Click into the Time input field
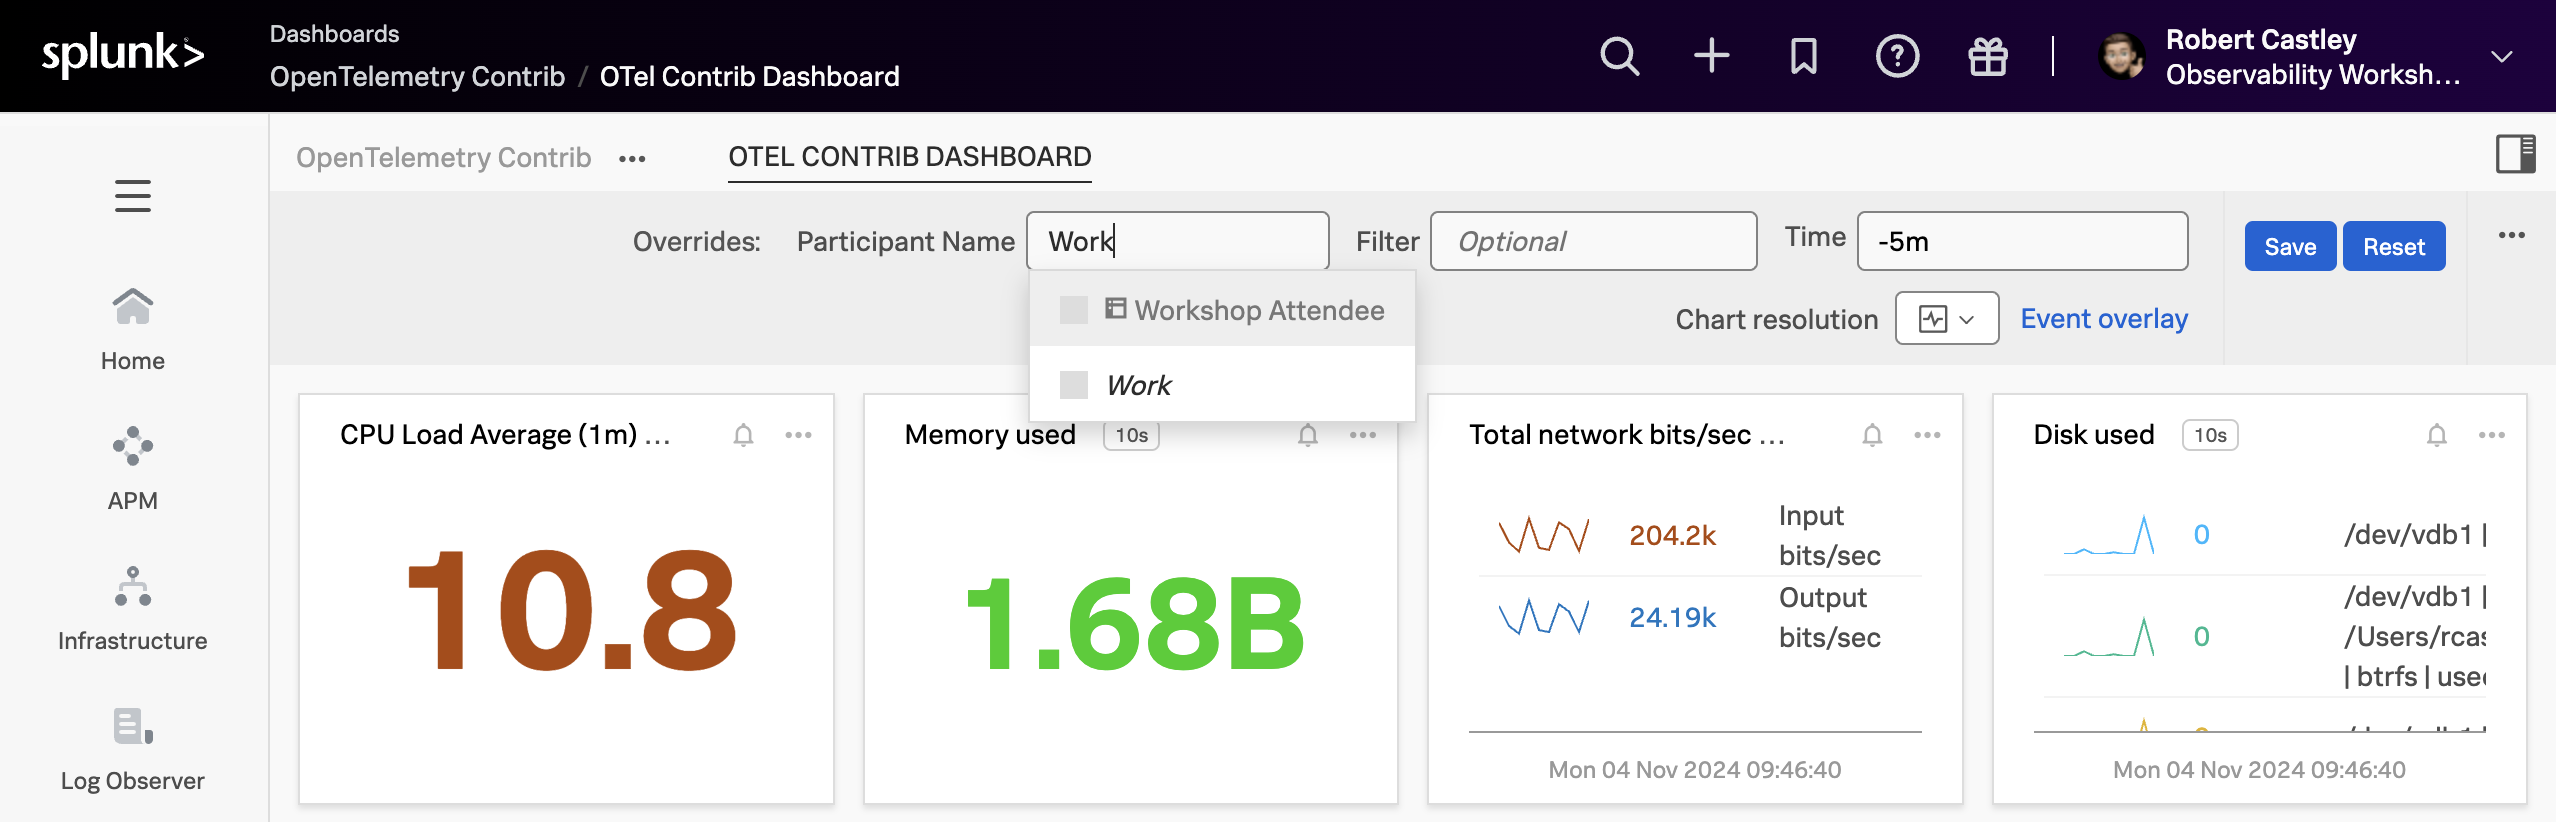The width and height of the screenshot is (2556, 822). (2021, 241)
